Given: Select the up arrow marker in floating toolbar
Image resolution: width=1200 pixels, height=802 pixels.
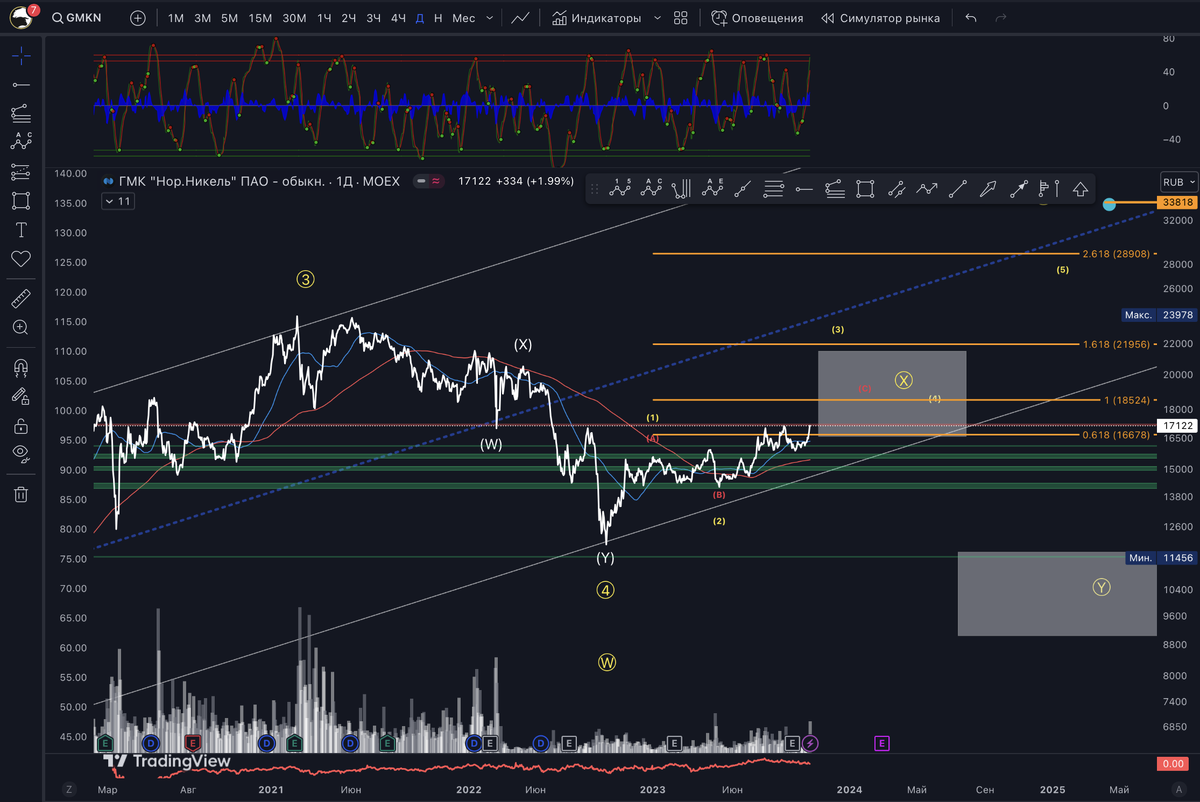Looking at the screenshot, I should tap(1080, 187).
